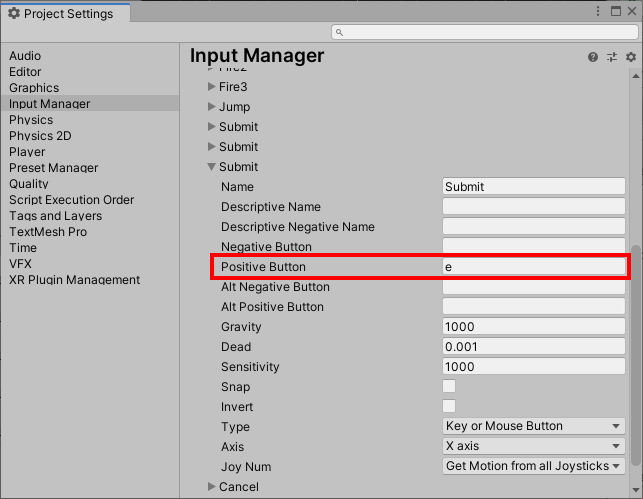This screenshot has height=499, width=643.
Task: Click the Dead property label
Action: click(236, 346)
